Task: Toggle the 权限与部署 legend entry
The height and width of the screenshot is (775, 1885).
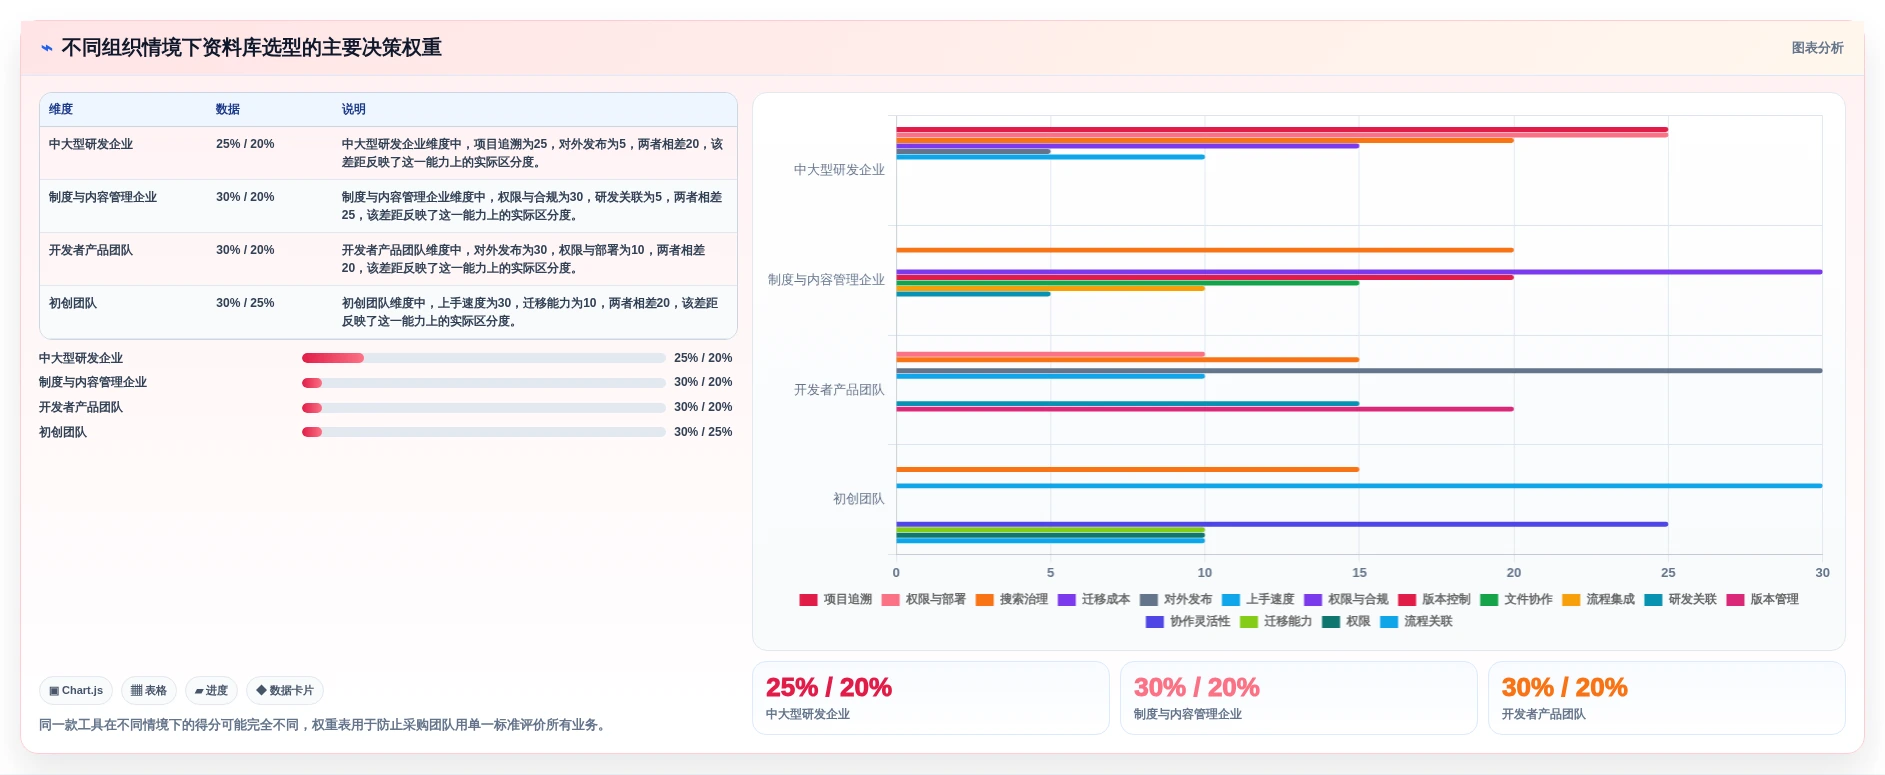Action: click(923, 599)
